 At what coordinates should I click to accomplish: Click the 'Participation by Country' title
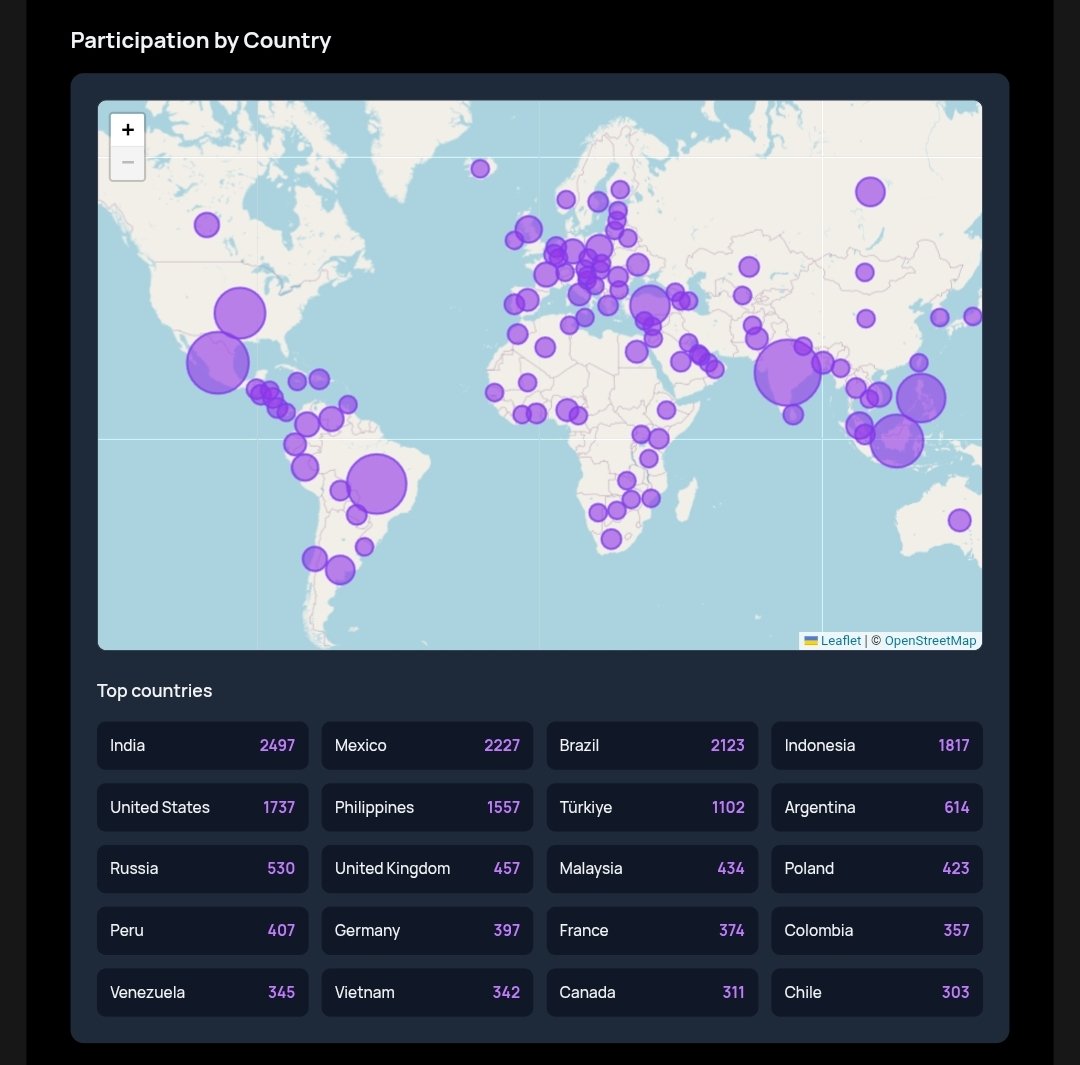click(x=200, y=41)
